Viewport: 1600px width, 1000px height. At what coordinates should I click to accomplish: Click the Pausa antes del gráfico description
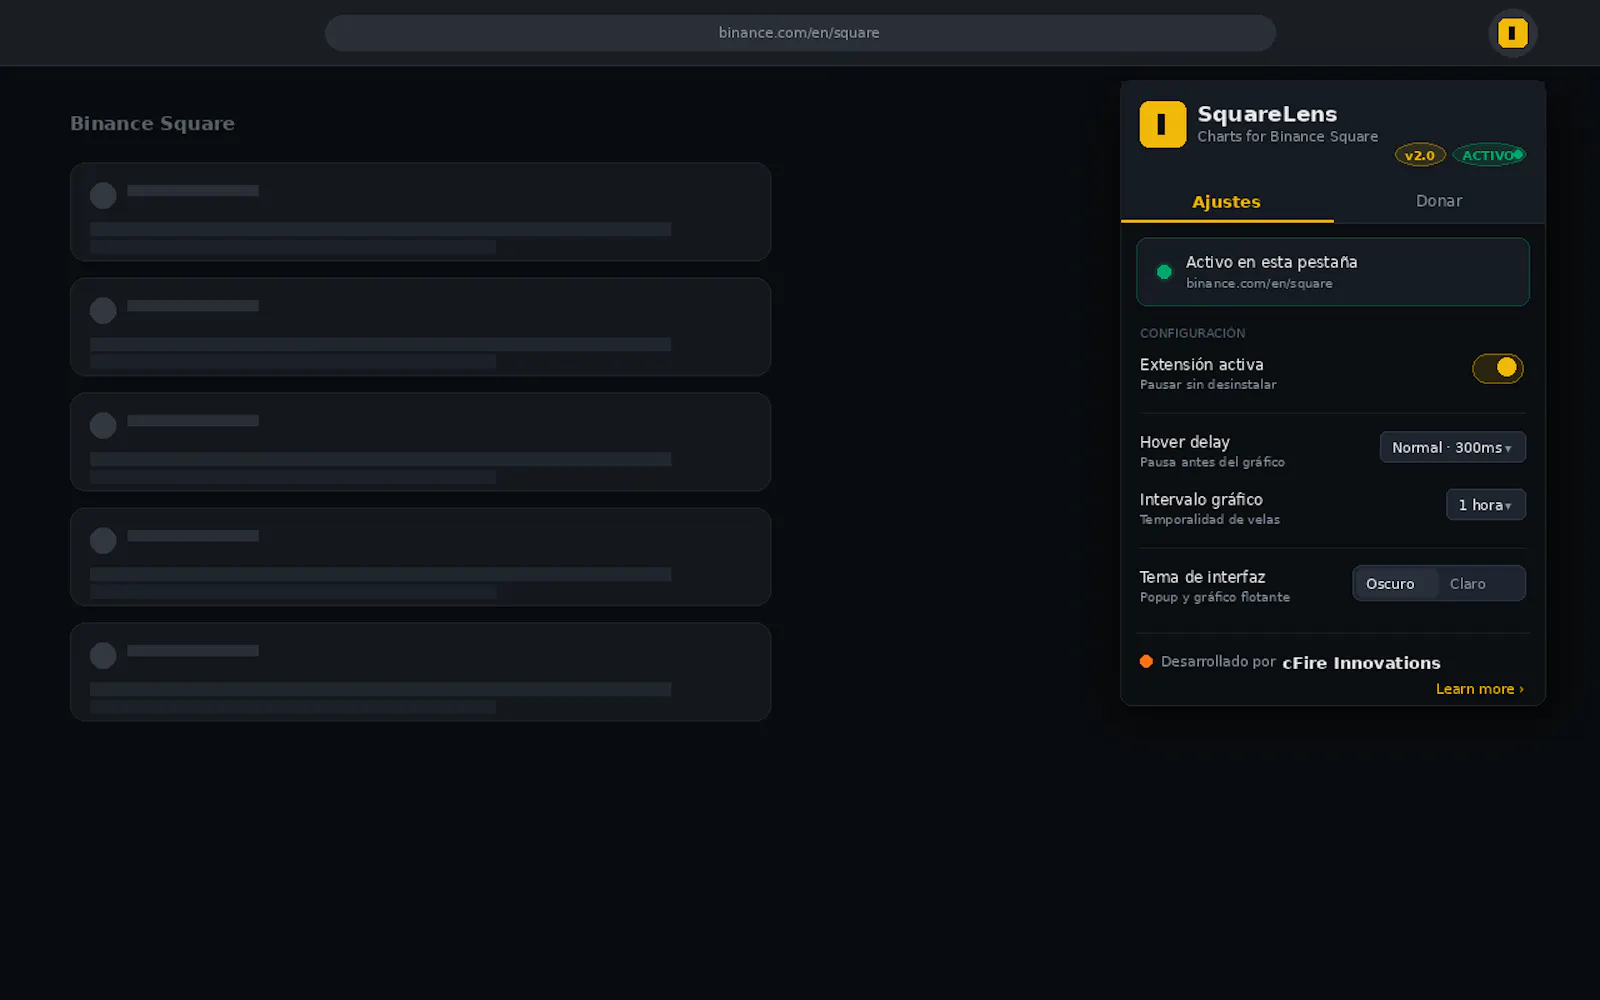click(1212, 462)
